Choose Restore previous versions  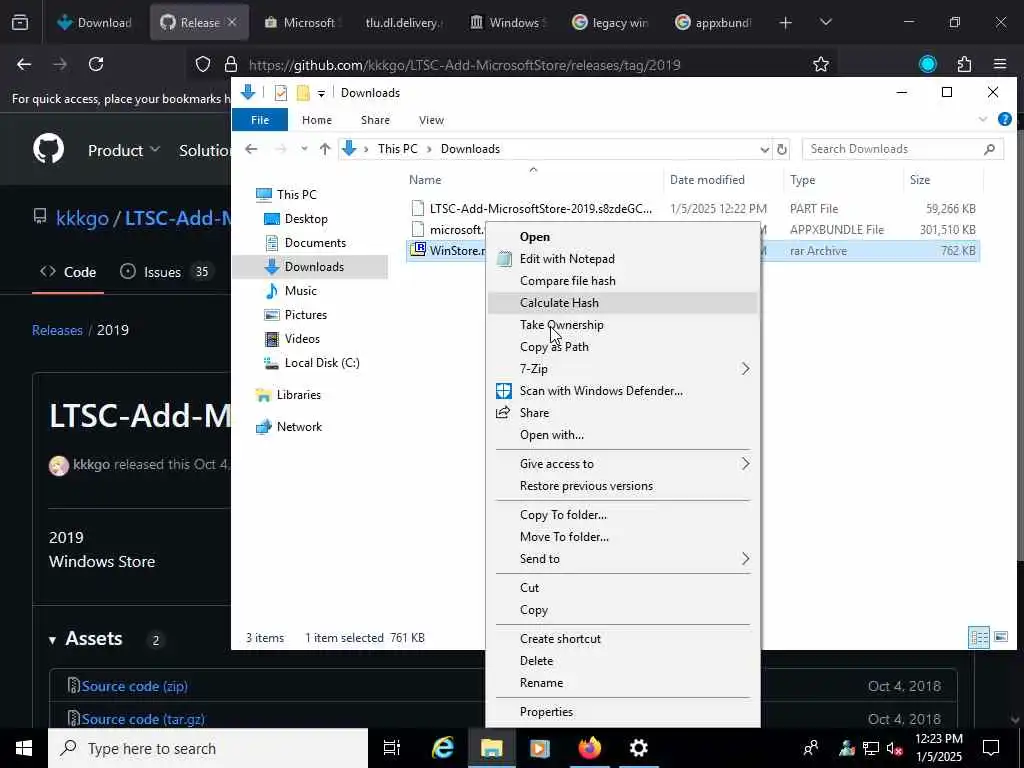(x=622, y=486)
